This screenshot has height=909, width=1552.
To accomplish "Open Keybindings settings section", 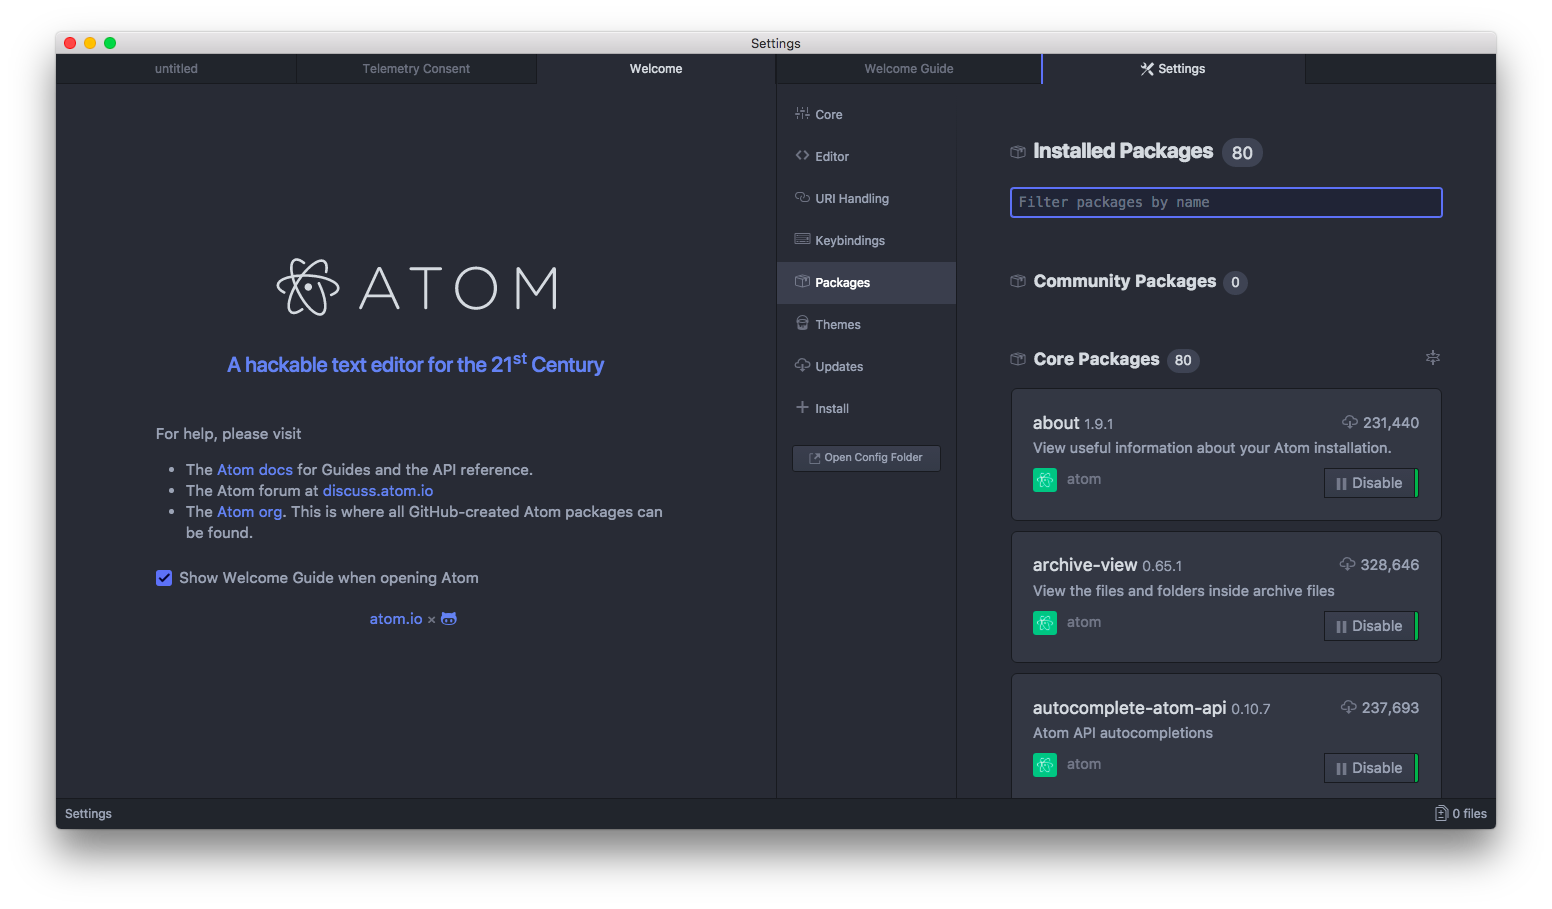I will click(x=866, y=240).
